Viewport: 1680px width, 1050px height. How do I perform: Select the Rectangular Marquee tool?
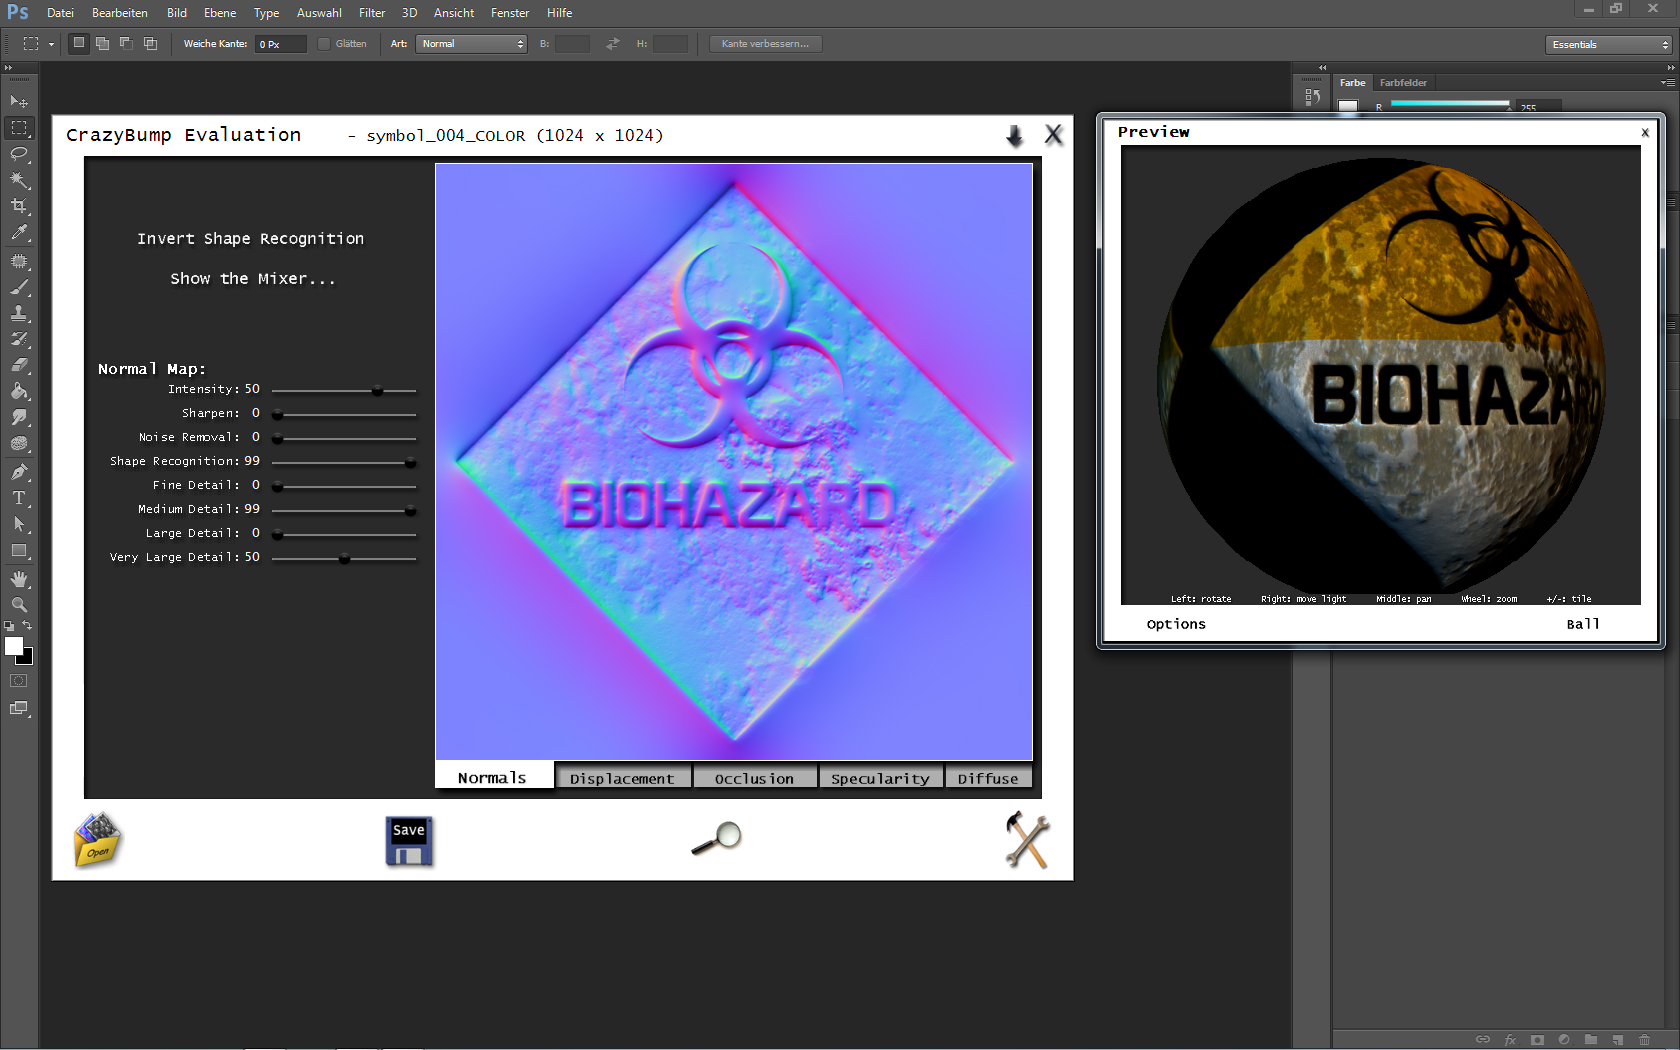pyautogui.click(x=19, y=128)
